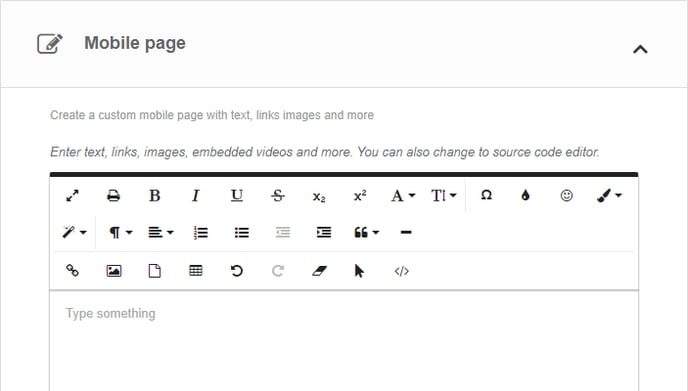Apply subscript formatting

coord(319,197)
